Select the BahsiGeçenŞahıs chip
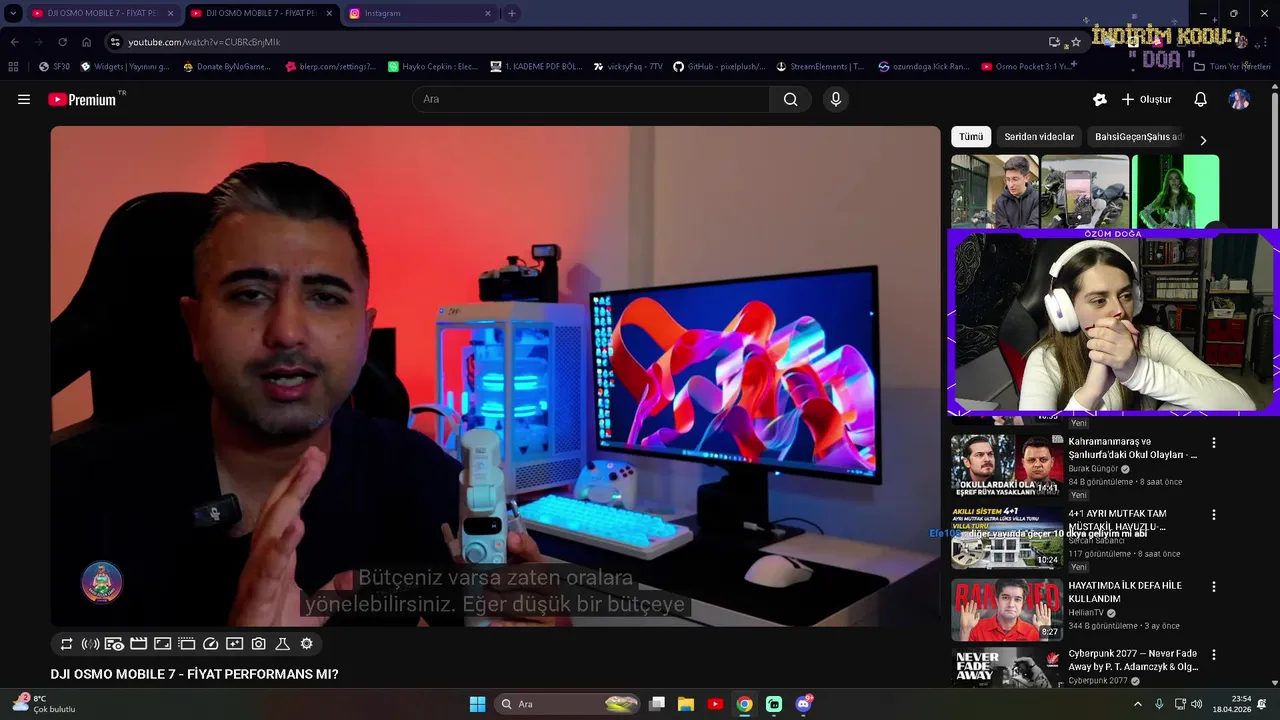This screenshot has height=720, width=1280. (x=1138, y=137)
